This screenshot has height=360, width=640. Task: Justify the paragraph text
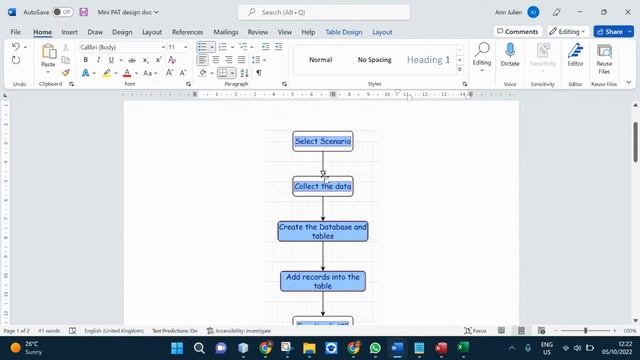242,60
